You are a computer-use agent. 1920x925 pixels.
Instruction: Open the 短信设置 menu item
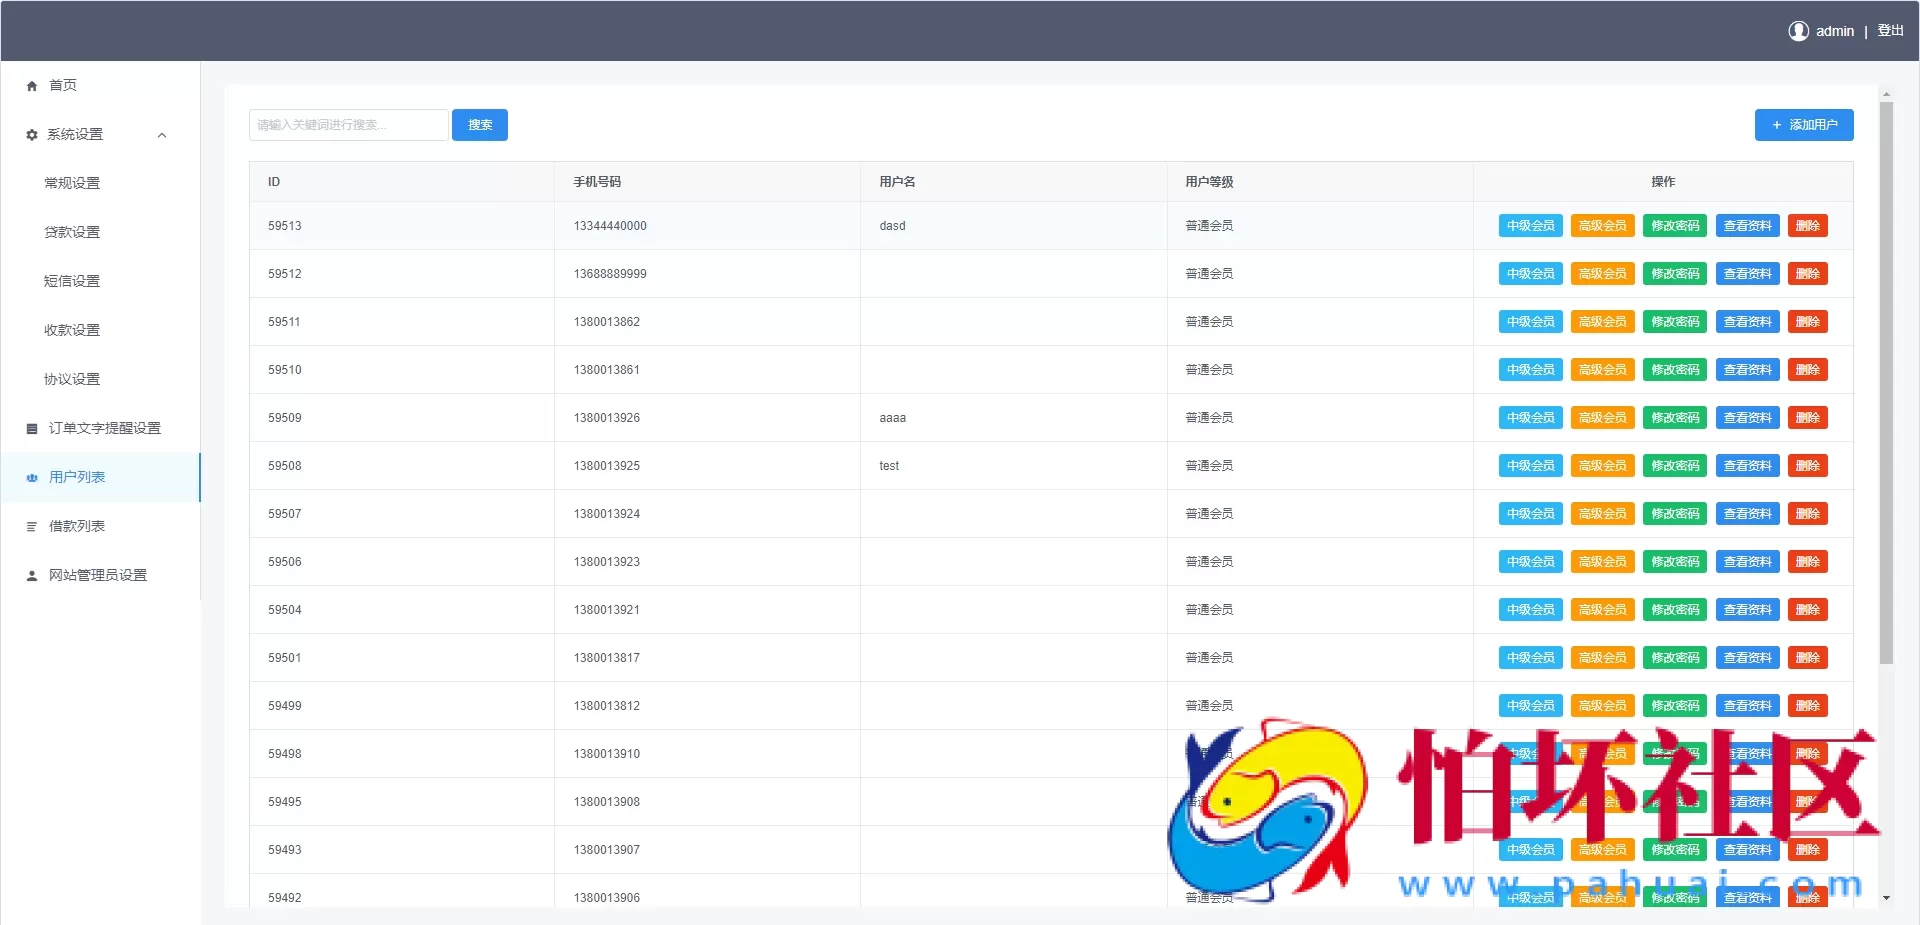70,280
